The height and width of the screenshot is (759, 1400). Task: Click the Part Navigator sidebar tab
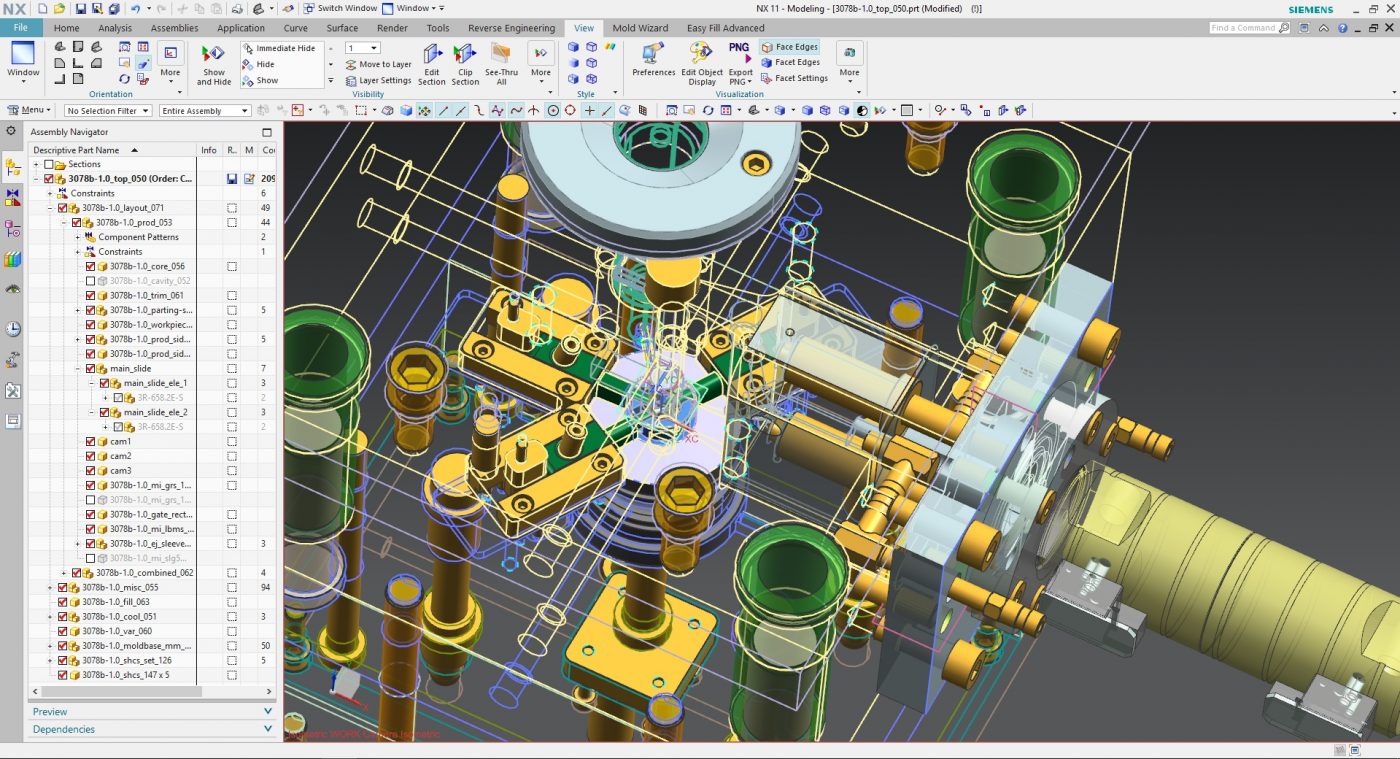[12, 229]
